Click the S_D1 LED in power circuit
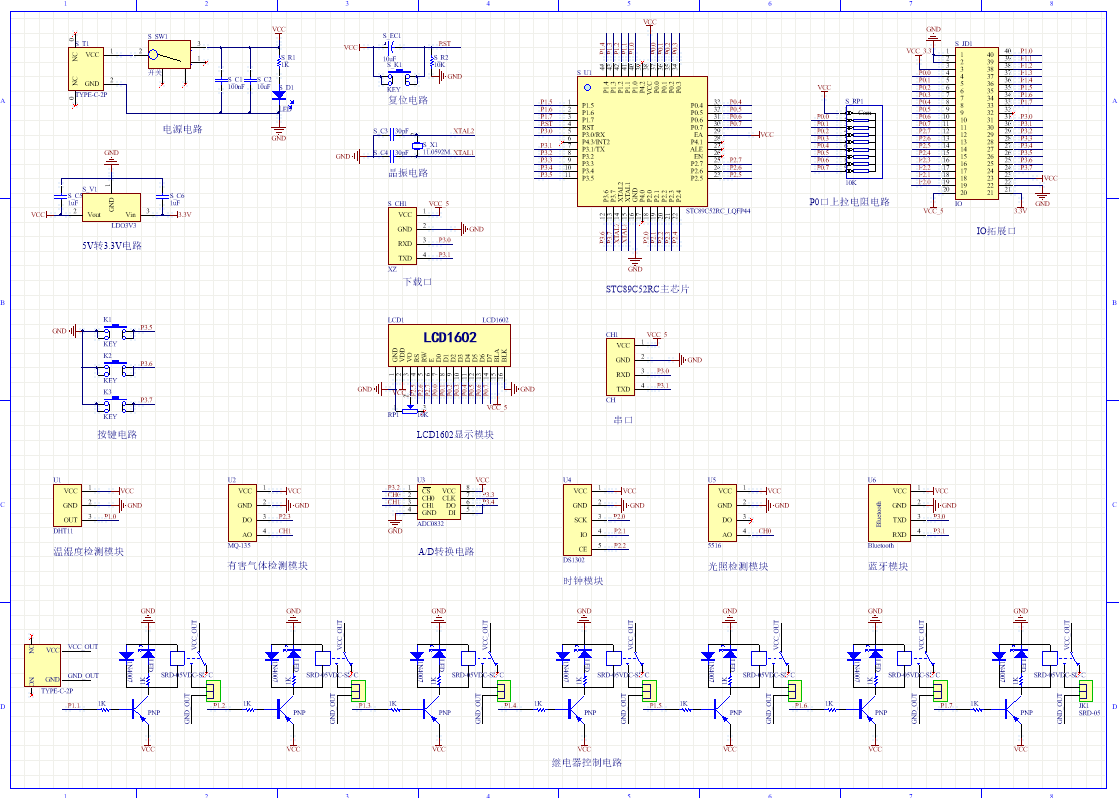Screen dimensions: 1119x798 coord(280,96)
